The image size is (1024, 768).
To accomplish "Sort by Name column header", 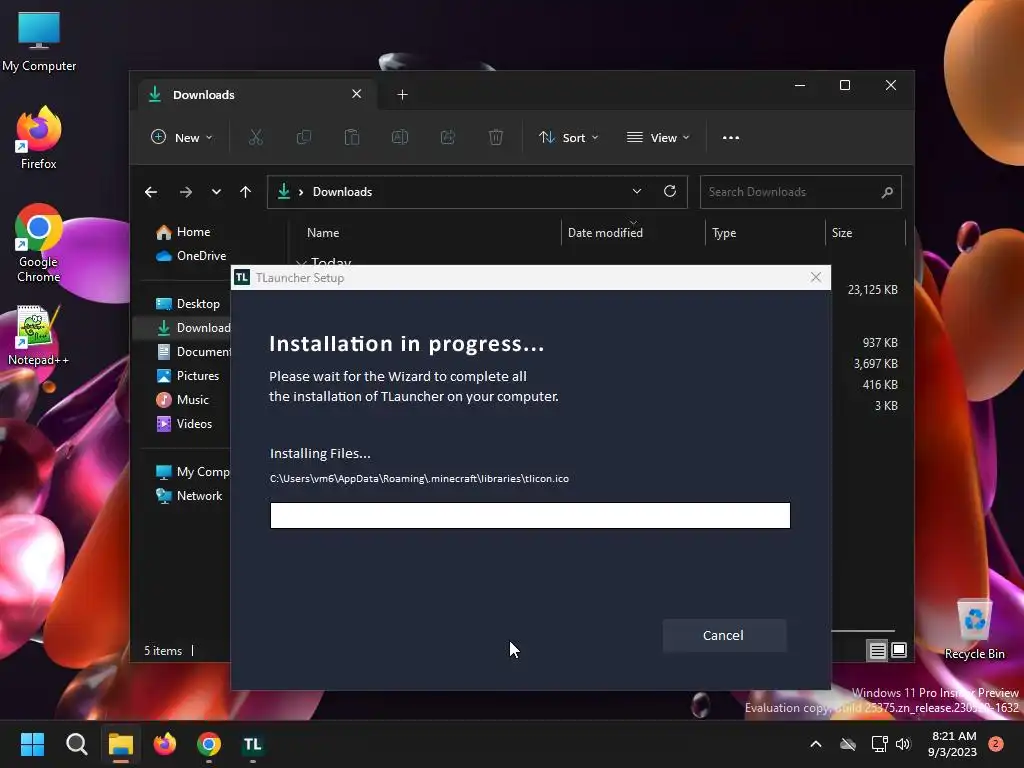I will point(323,233).
